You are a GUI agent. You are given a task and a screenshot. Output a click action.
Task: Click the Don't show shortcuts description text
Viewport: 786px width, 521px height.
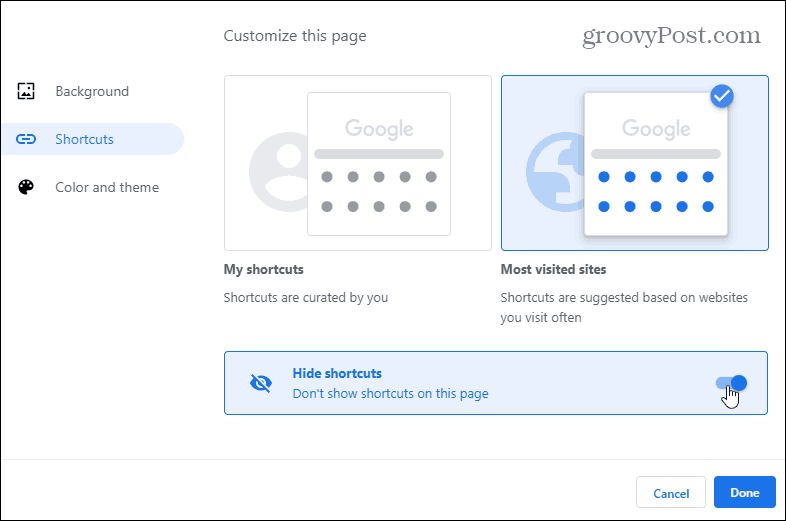pos(390,394)
